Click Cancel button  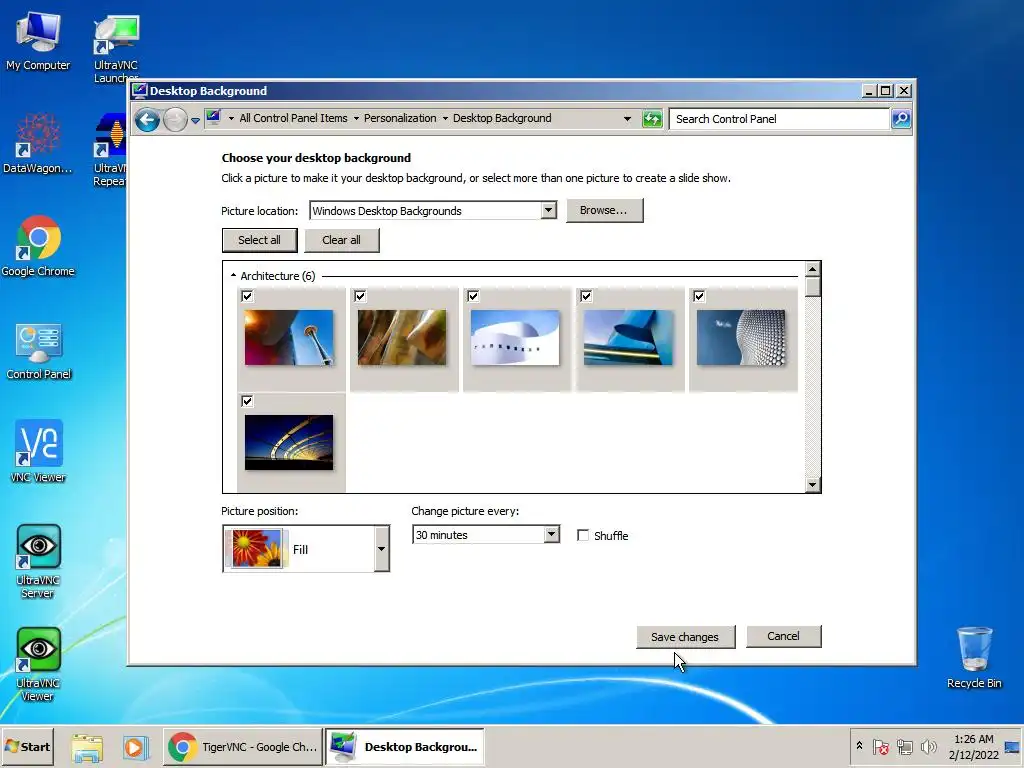783,636
